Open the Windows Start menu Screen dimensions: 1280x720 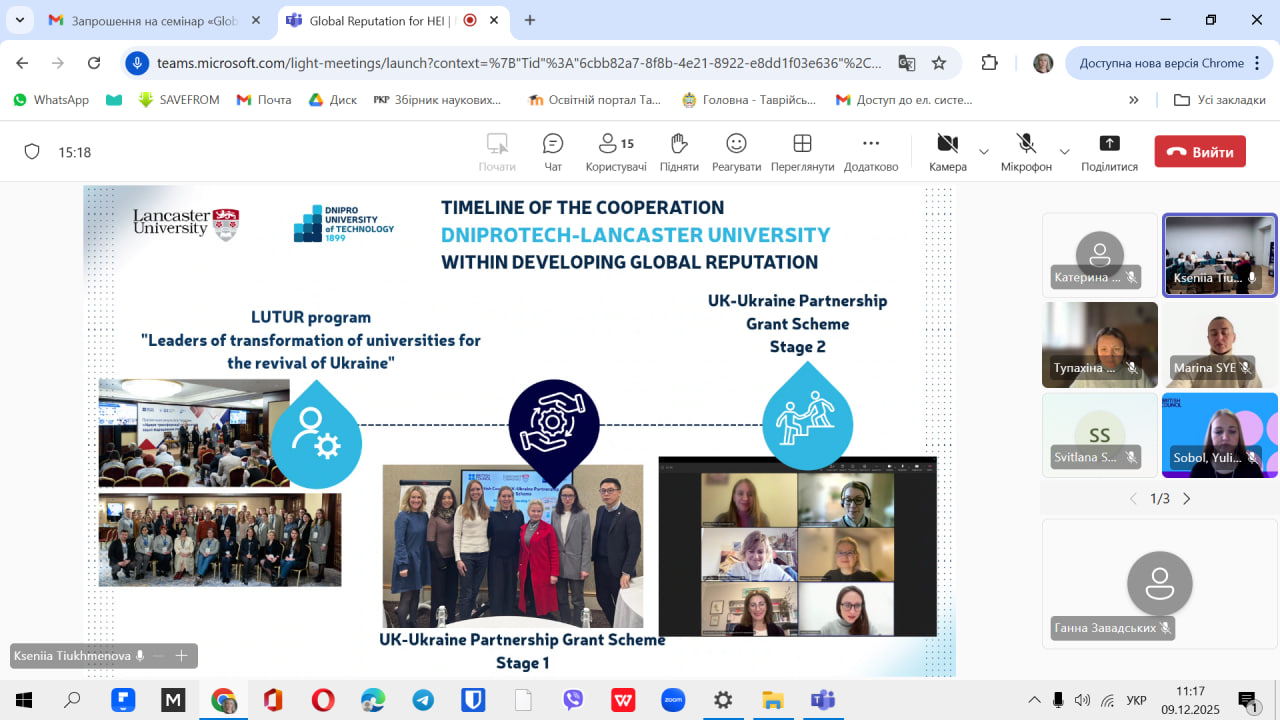coord(24,700)
